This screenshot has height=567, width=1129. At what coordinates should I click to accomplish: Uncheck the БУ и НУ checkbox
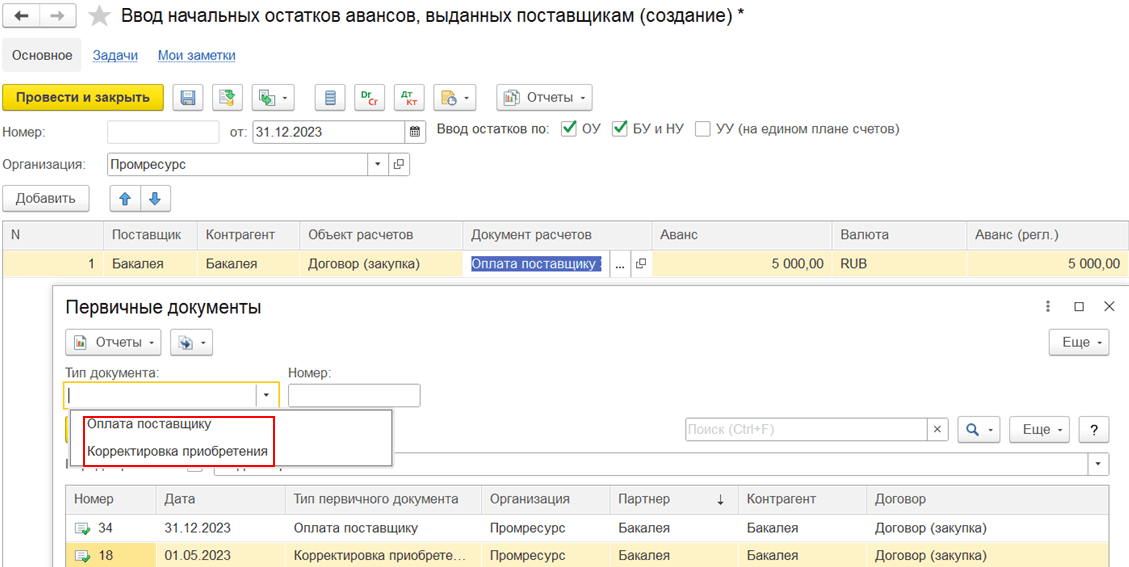tap(620, 129)
